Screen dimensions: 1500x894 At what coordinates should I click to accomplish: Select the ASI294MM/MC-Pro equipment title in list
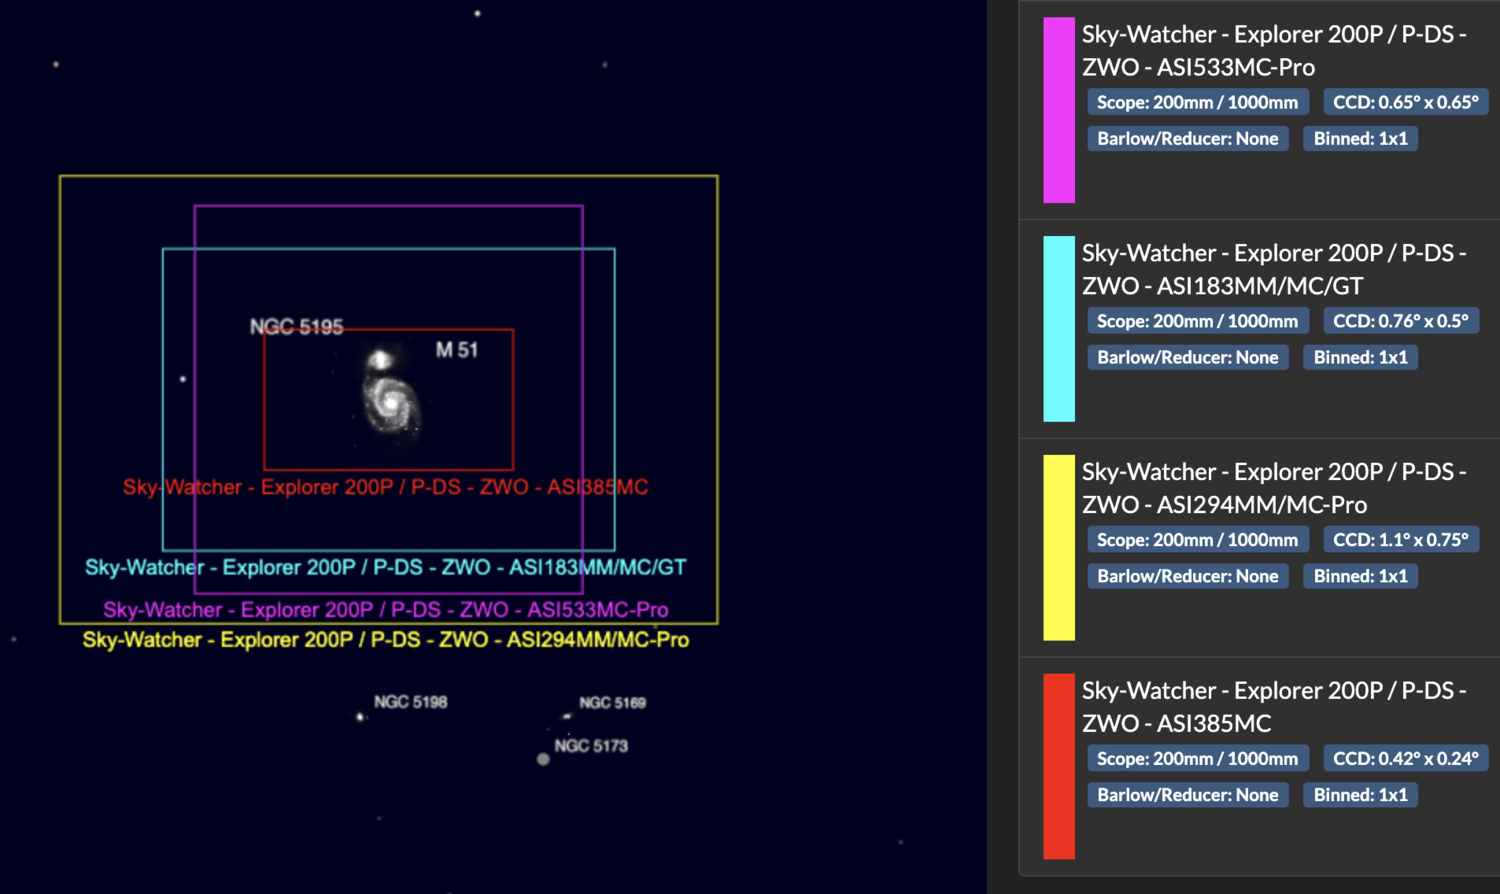point(1274,488)
